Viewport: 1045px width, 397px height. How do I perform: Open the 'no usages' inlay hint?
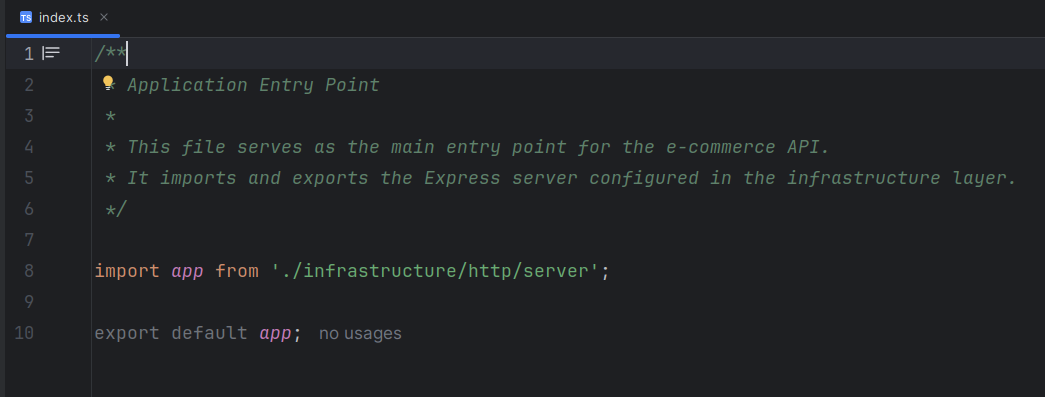(x=361, y=333)
